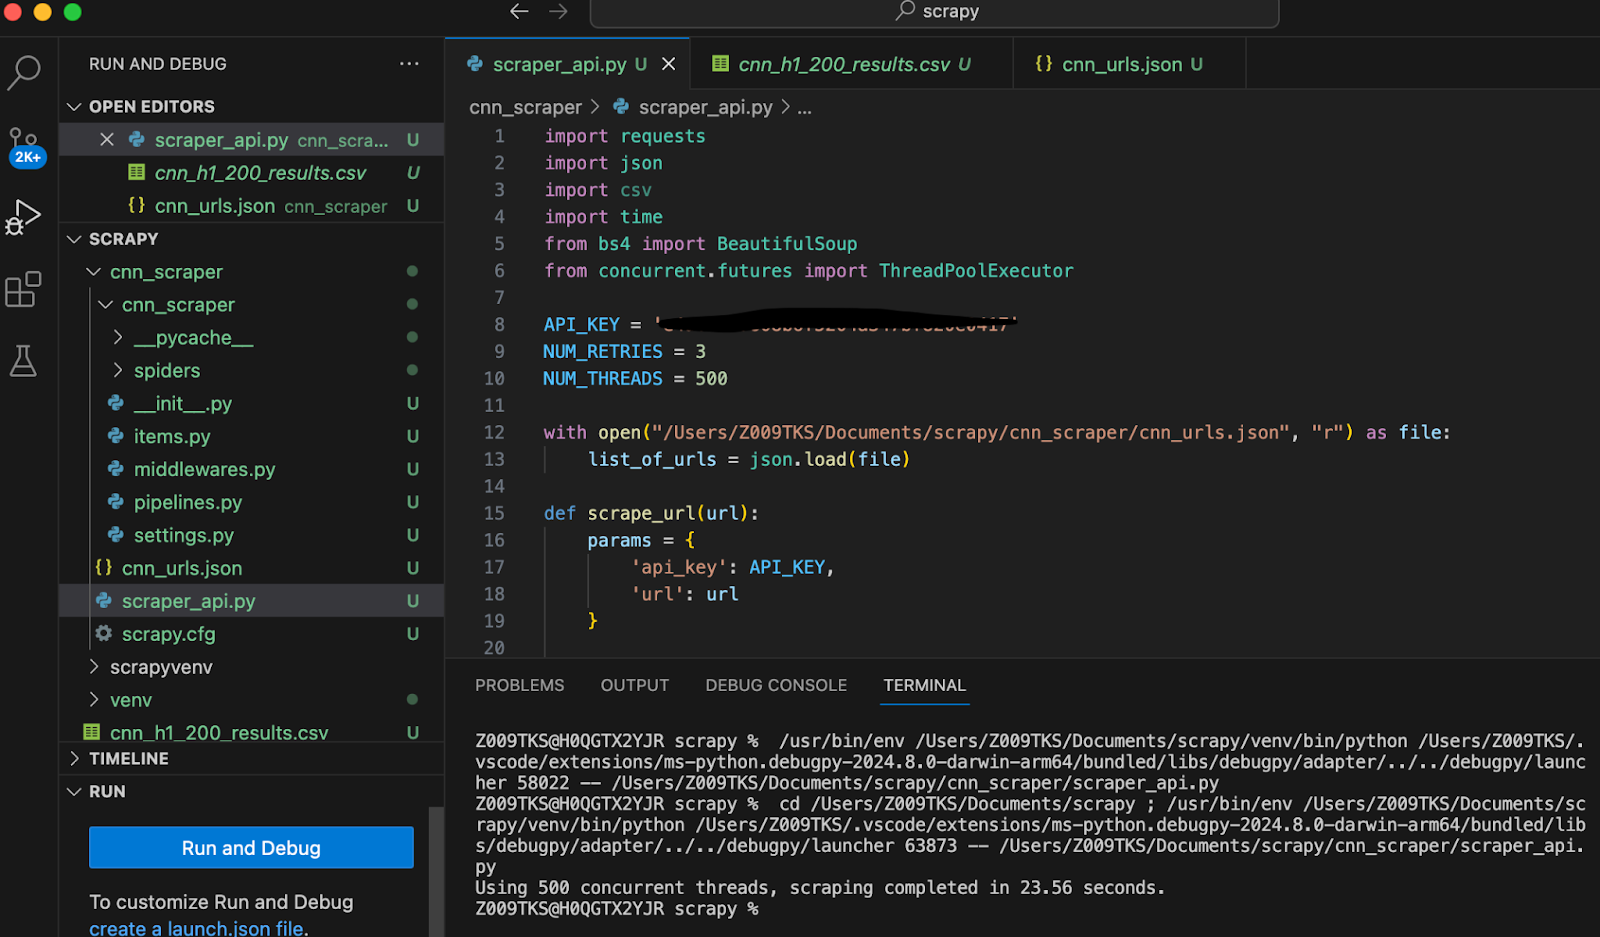Click the Run and Debug button
This screenshot has height=937, width=1600.
pyautogui.click(x=251, y=848)
